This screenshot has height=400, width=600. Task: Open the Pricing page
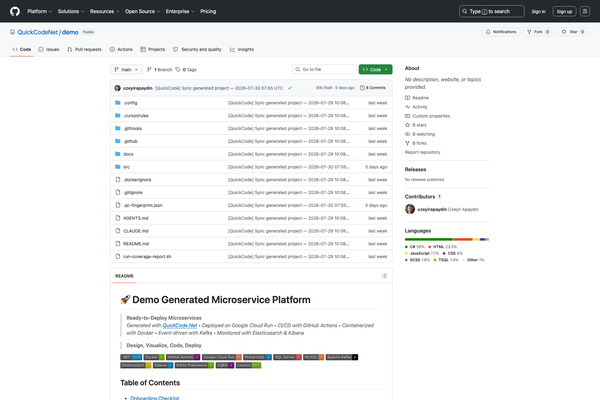208,11
